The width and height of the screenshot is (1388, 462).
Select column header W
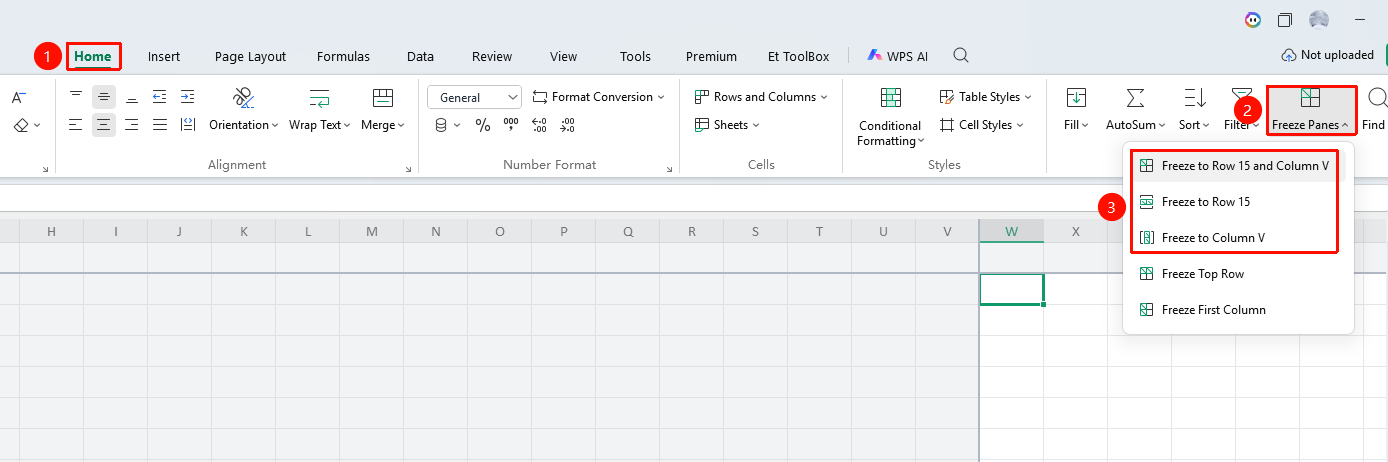[1012, 232]
